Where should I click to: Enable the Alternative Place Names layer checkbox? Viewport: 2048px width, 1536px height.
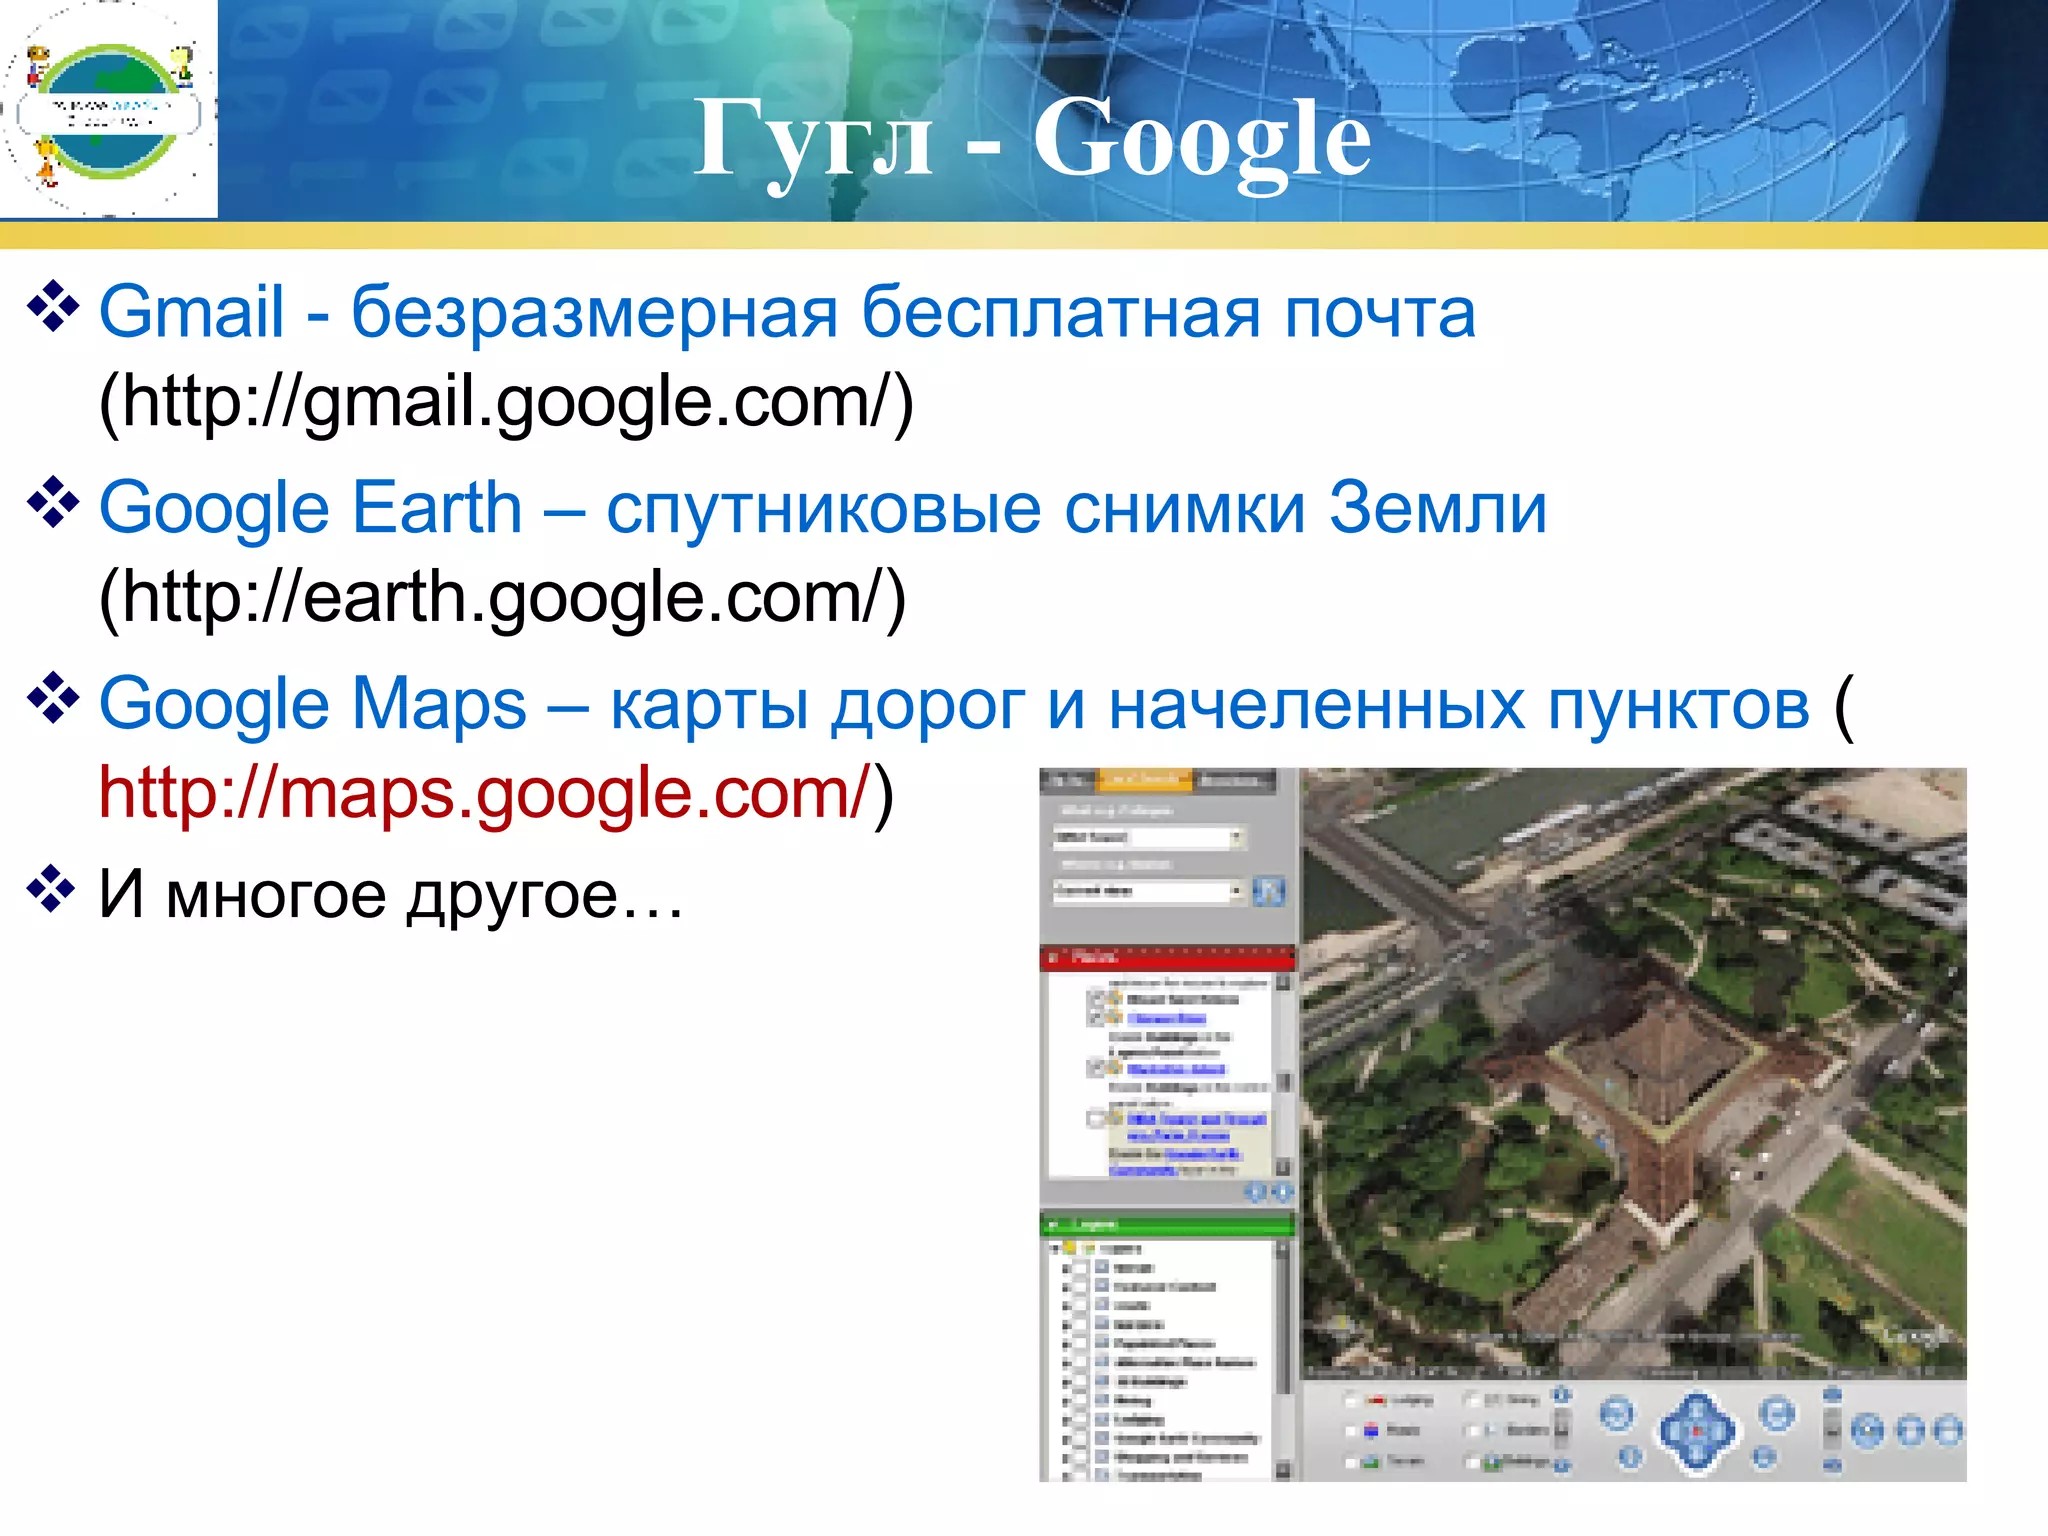click(1080, 1362)
